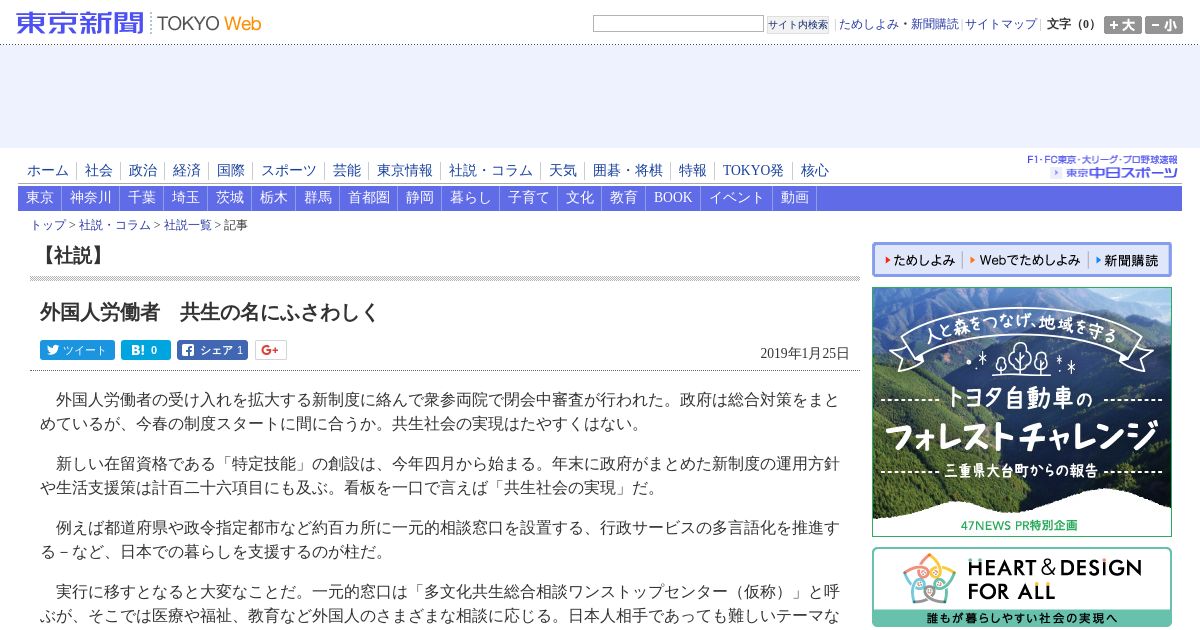The image size is (1200, 630).
Task: Click the 【社説】 section heading
Action: click(x=71, y=256)
